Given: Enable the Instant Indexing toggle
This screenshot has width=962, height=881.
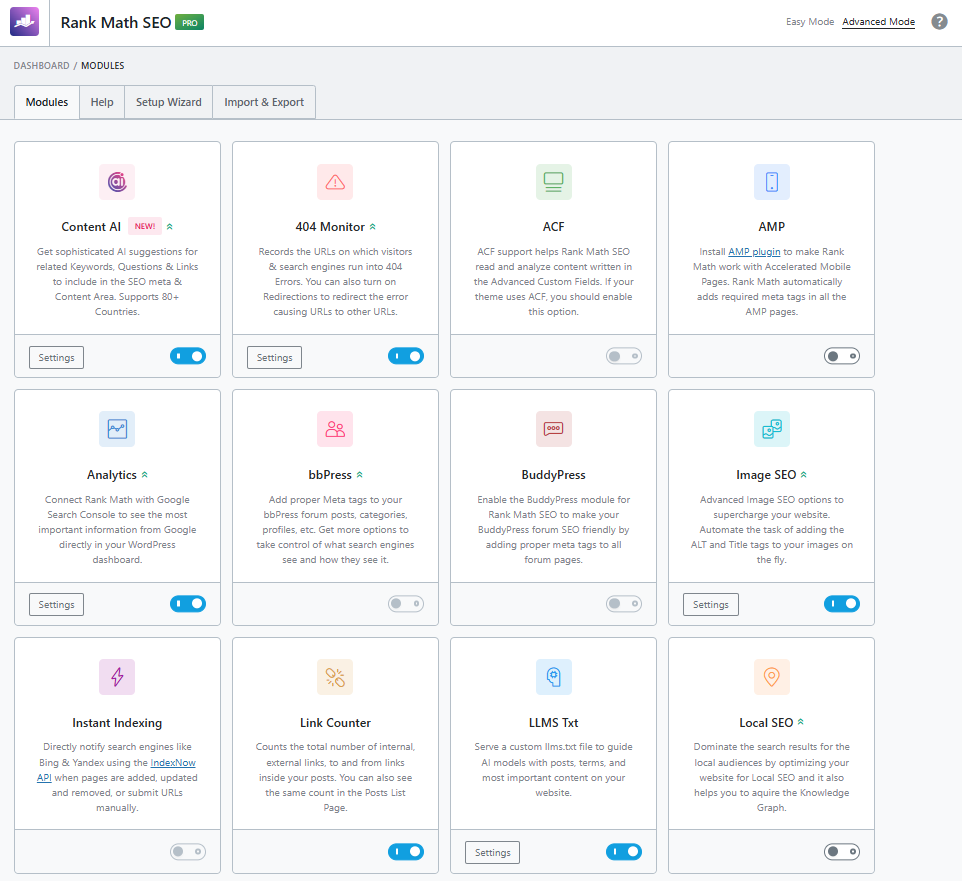Looking at the screenshot, I should 188,852.
